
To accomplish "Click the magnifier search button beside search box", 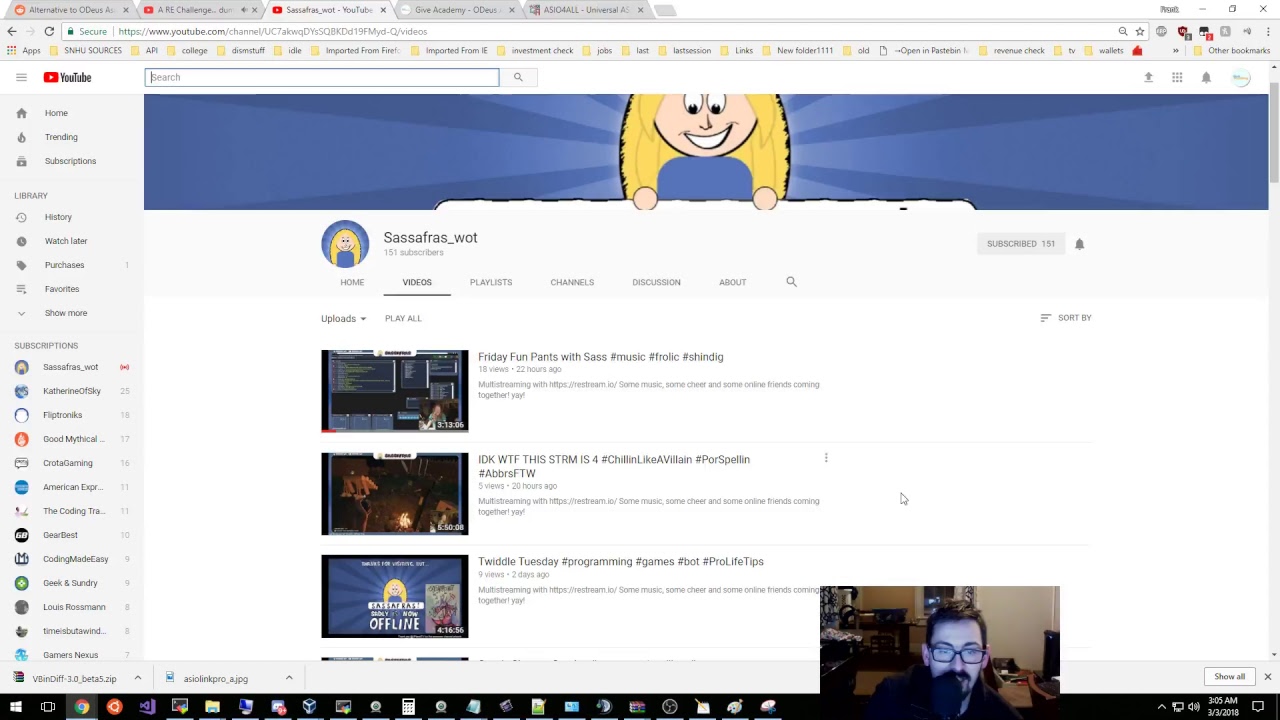I will (x=518, y=77).
